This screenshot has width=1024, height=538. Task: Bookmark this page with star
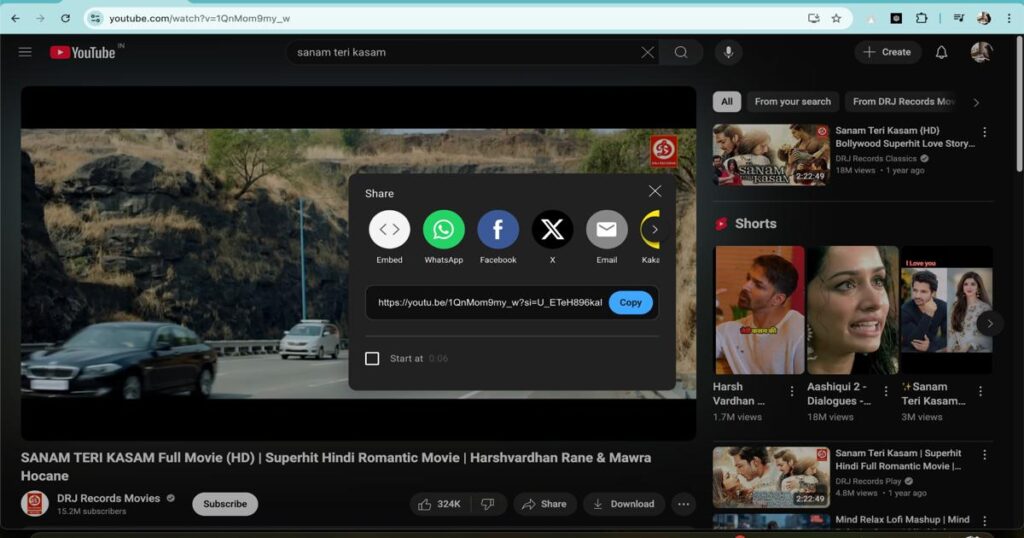click(836, 18)
